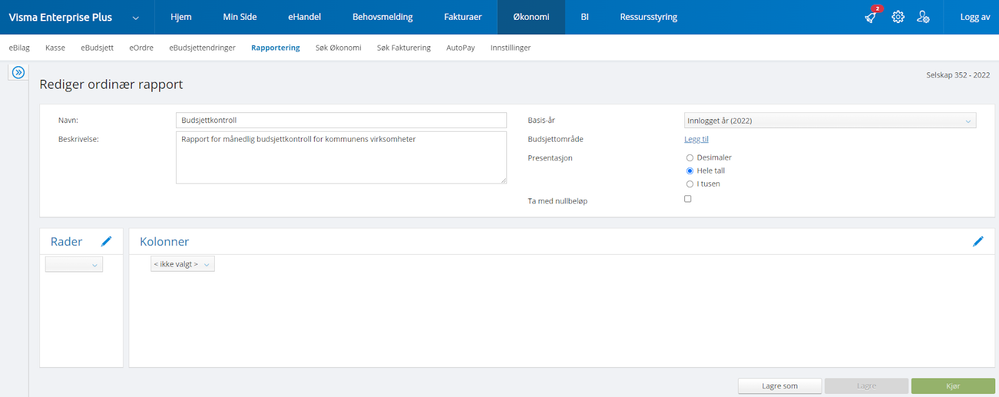999x397 pixels.
Task: Switch to the eOrdre tab
Action: [x=141, y=48]
